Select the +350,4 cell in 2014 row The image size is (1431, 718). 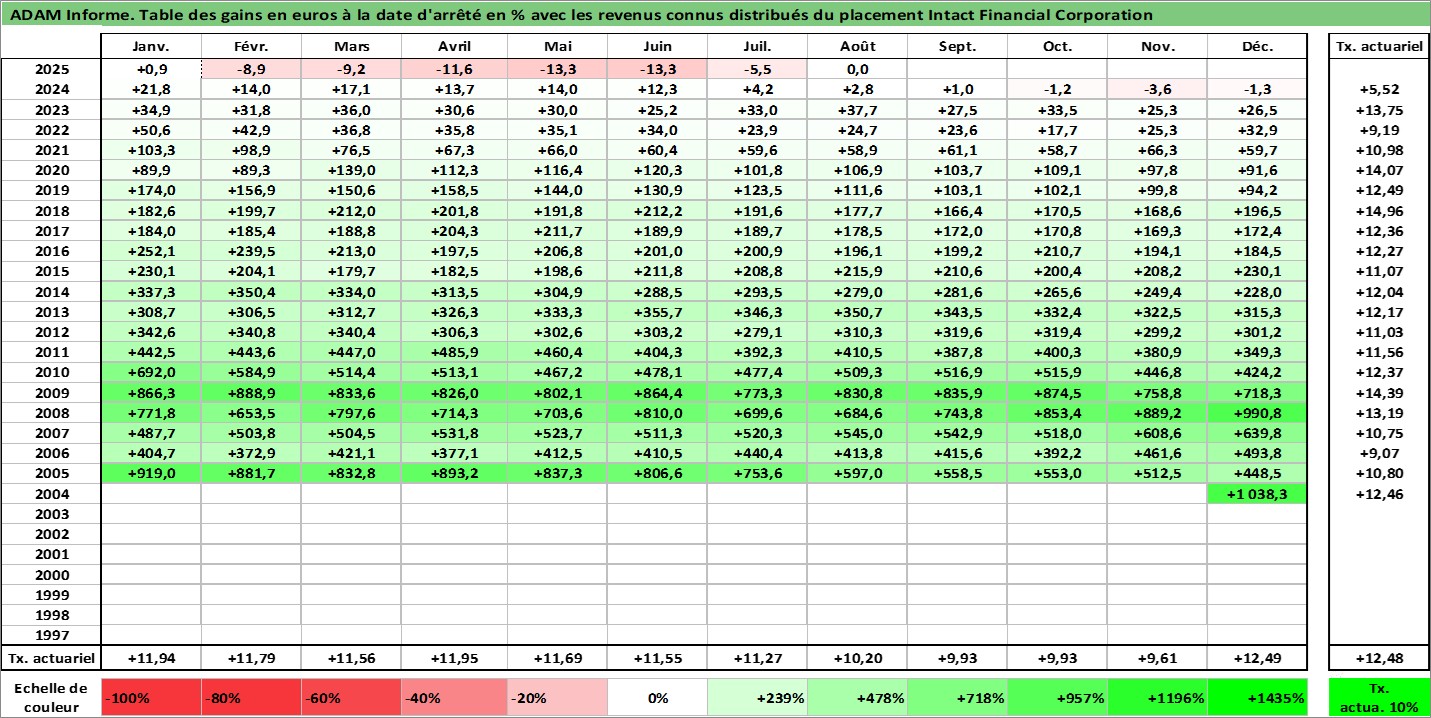tap(252, 292)
